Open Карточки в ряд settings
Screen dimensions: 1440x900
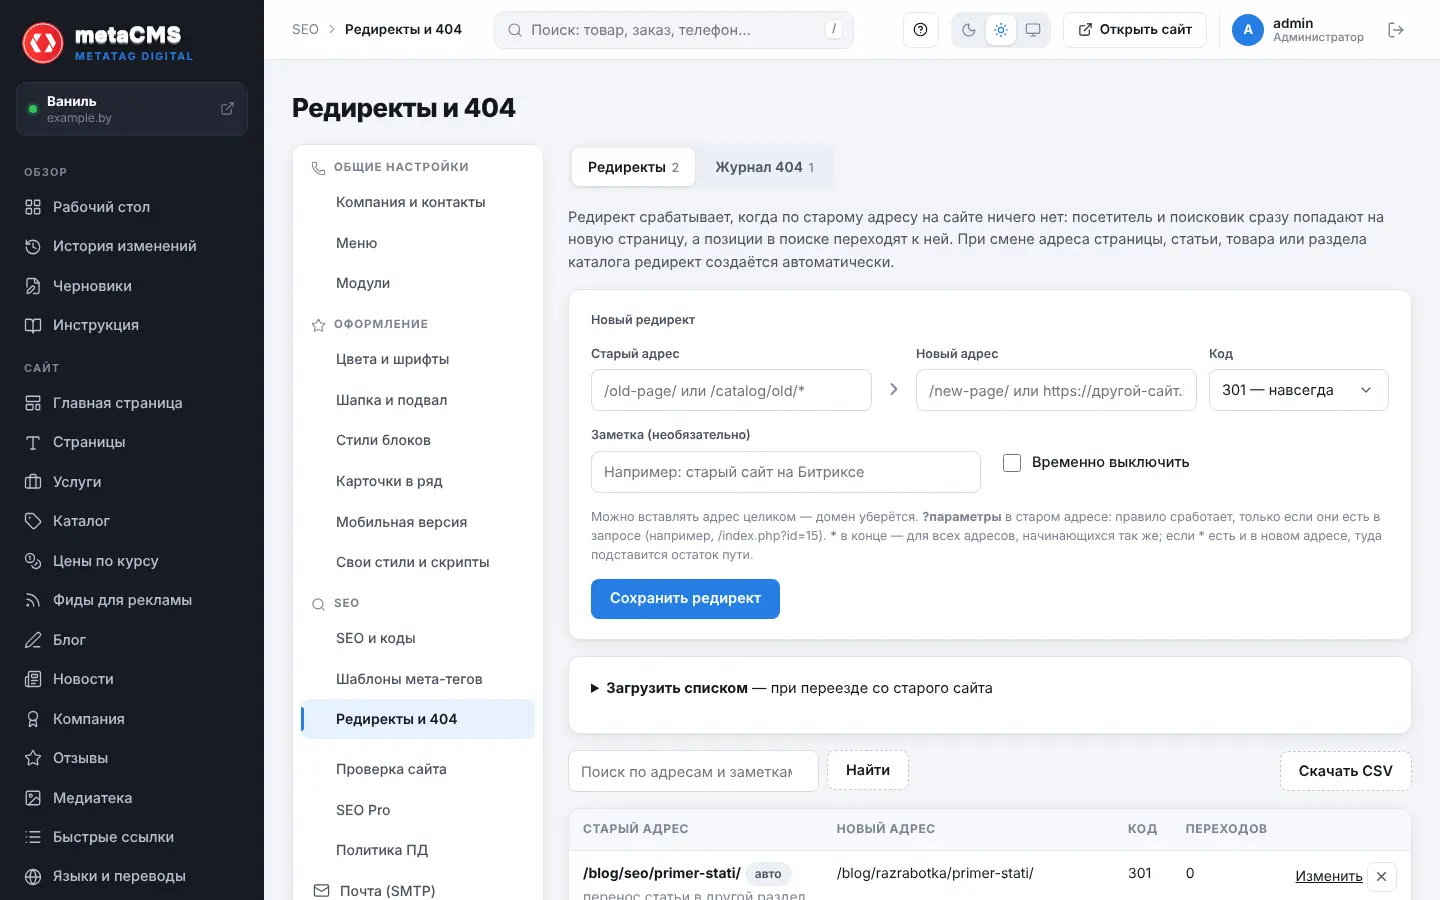[418, 481]
